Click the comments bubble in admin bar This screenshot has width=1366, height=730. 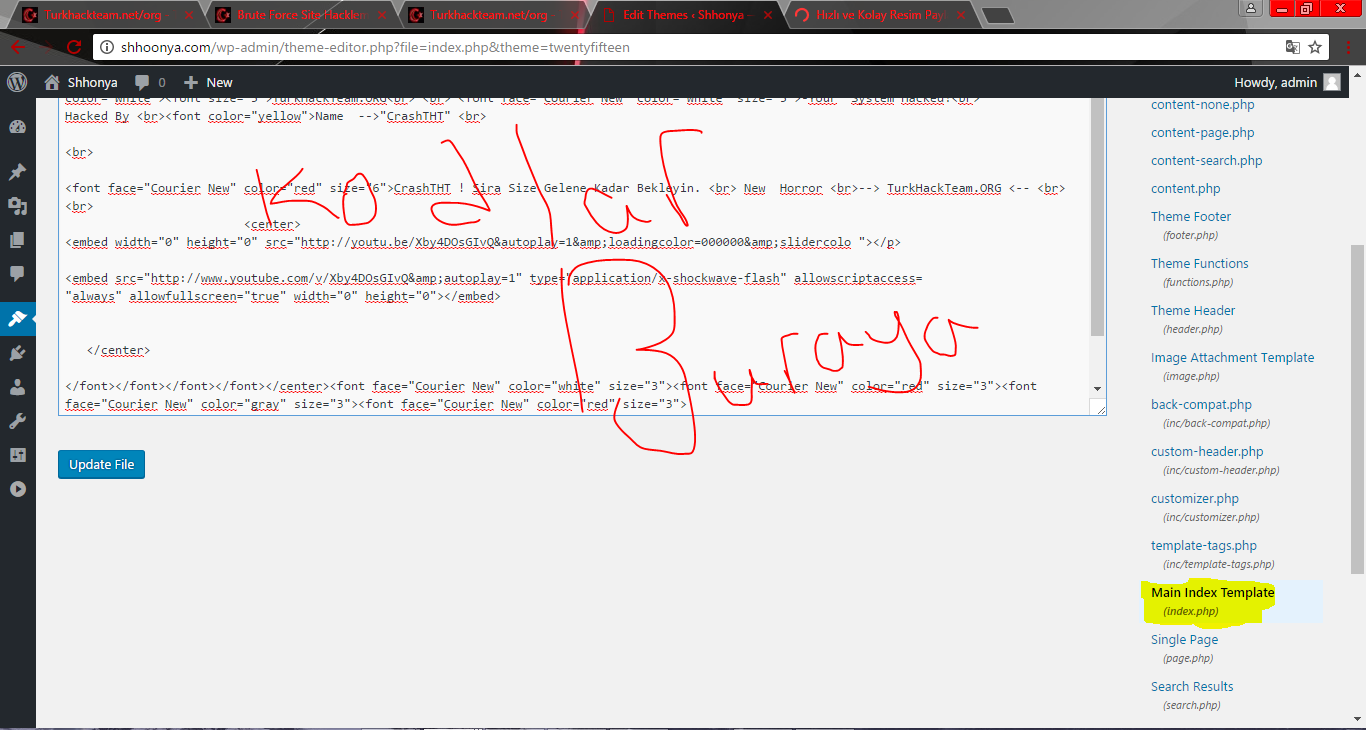pos(150,82)
